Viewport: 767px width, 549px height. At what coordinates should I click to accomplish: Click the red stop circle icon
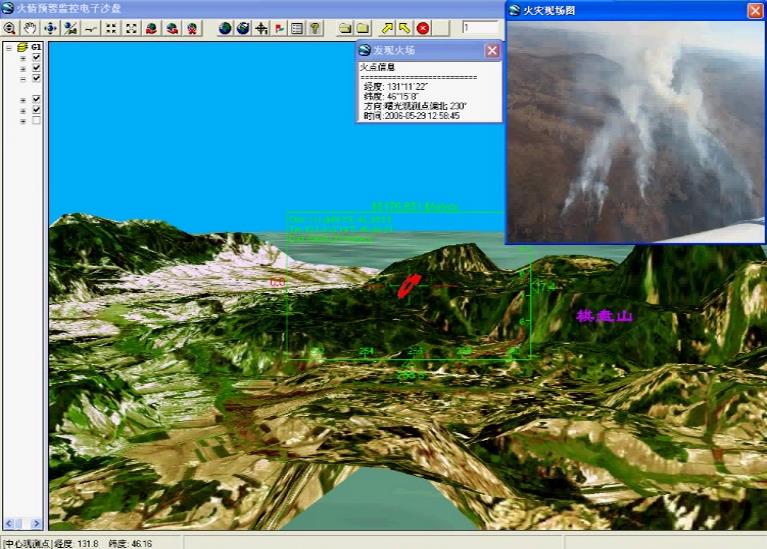[x=423, y=28]
